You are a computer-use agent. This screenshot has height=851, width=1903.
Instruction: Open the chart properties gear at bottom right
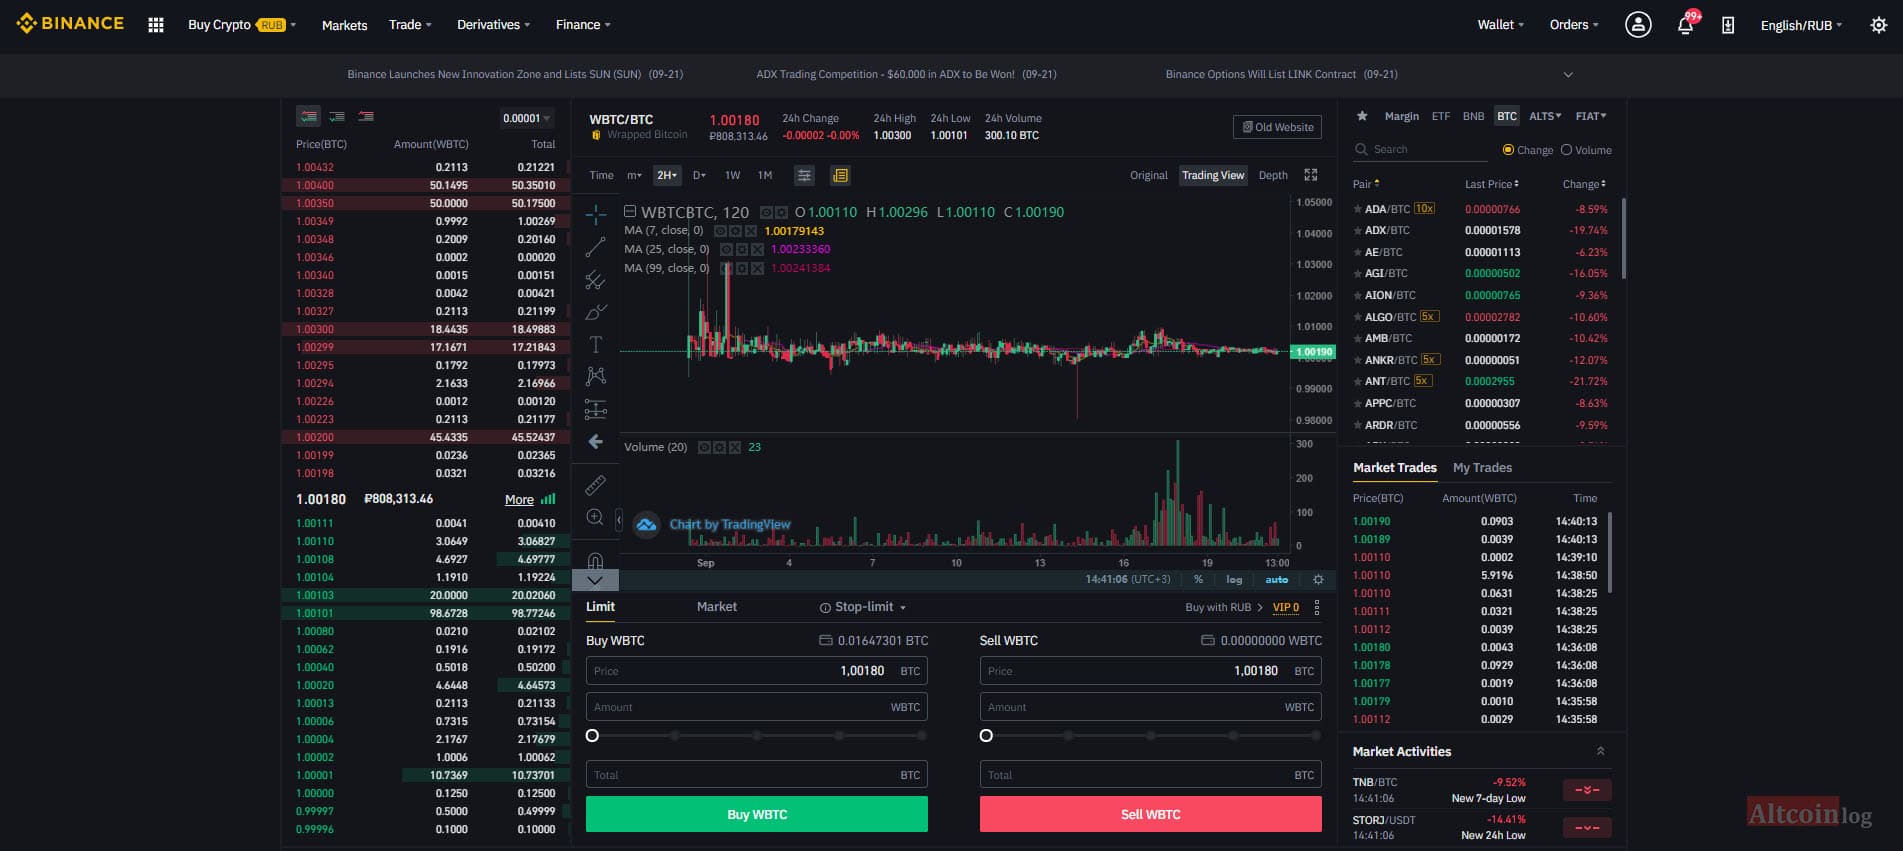pos(1318,580)
